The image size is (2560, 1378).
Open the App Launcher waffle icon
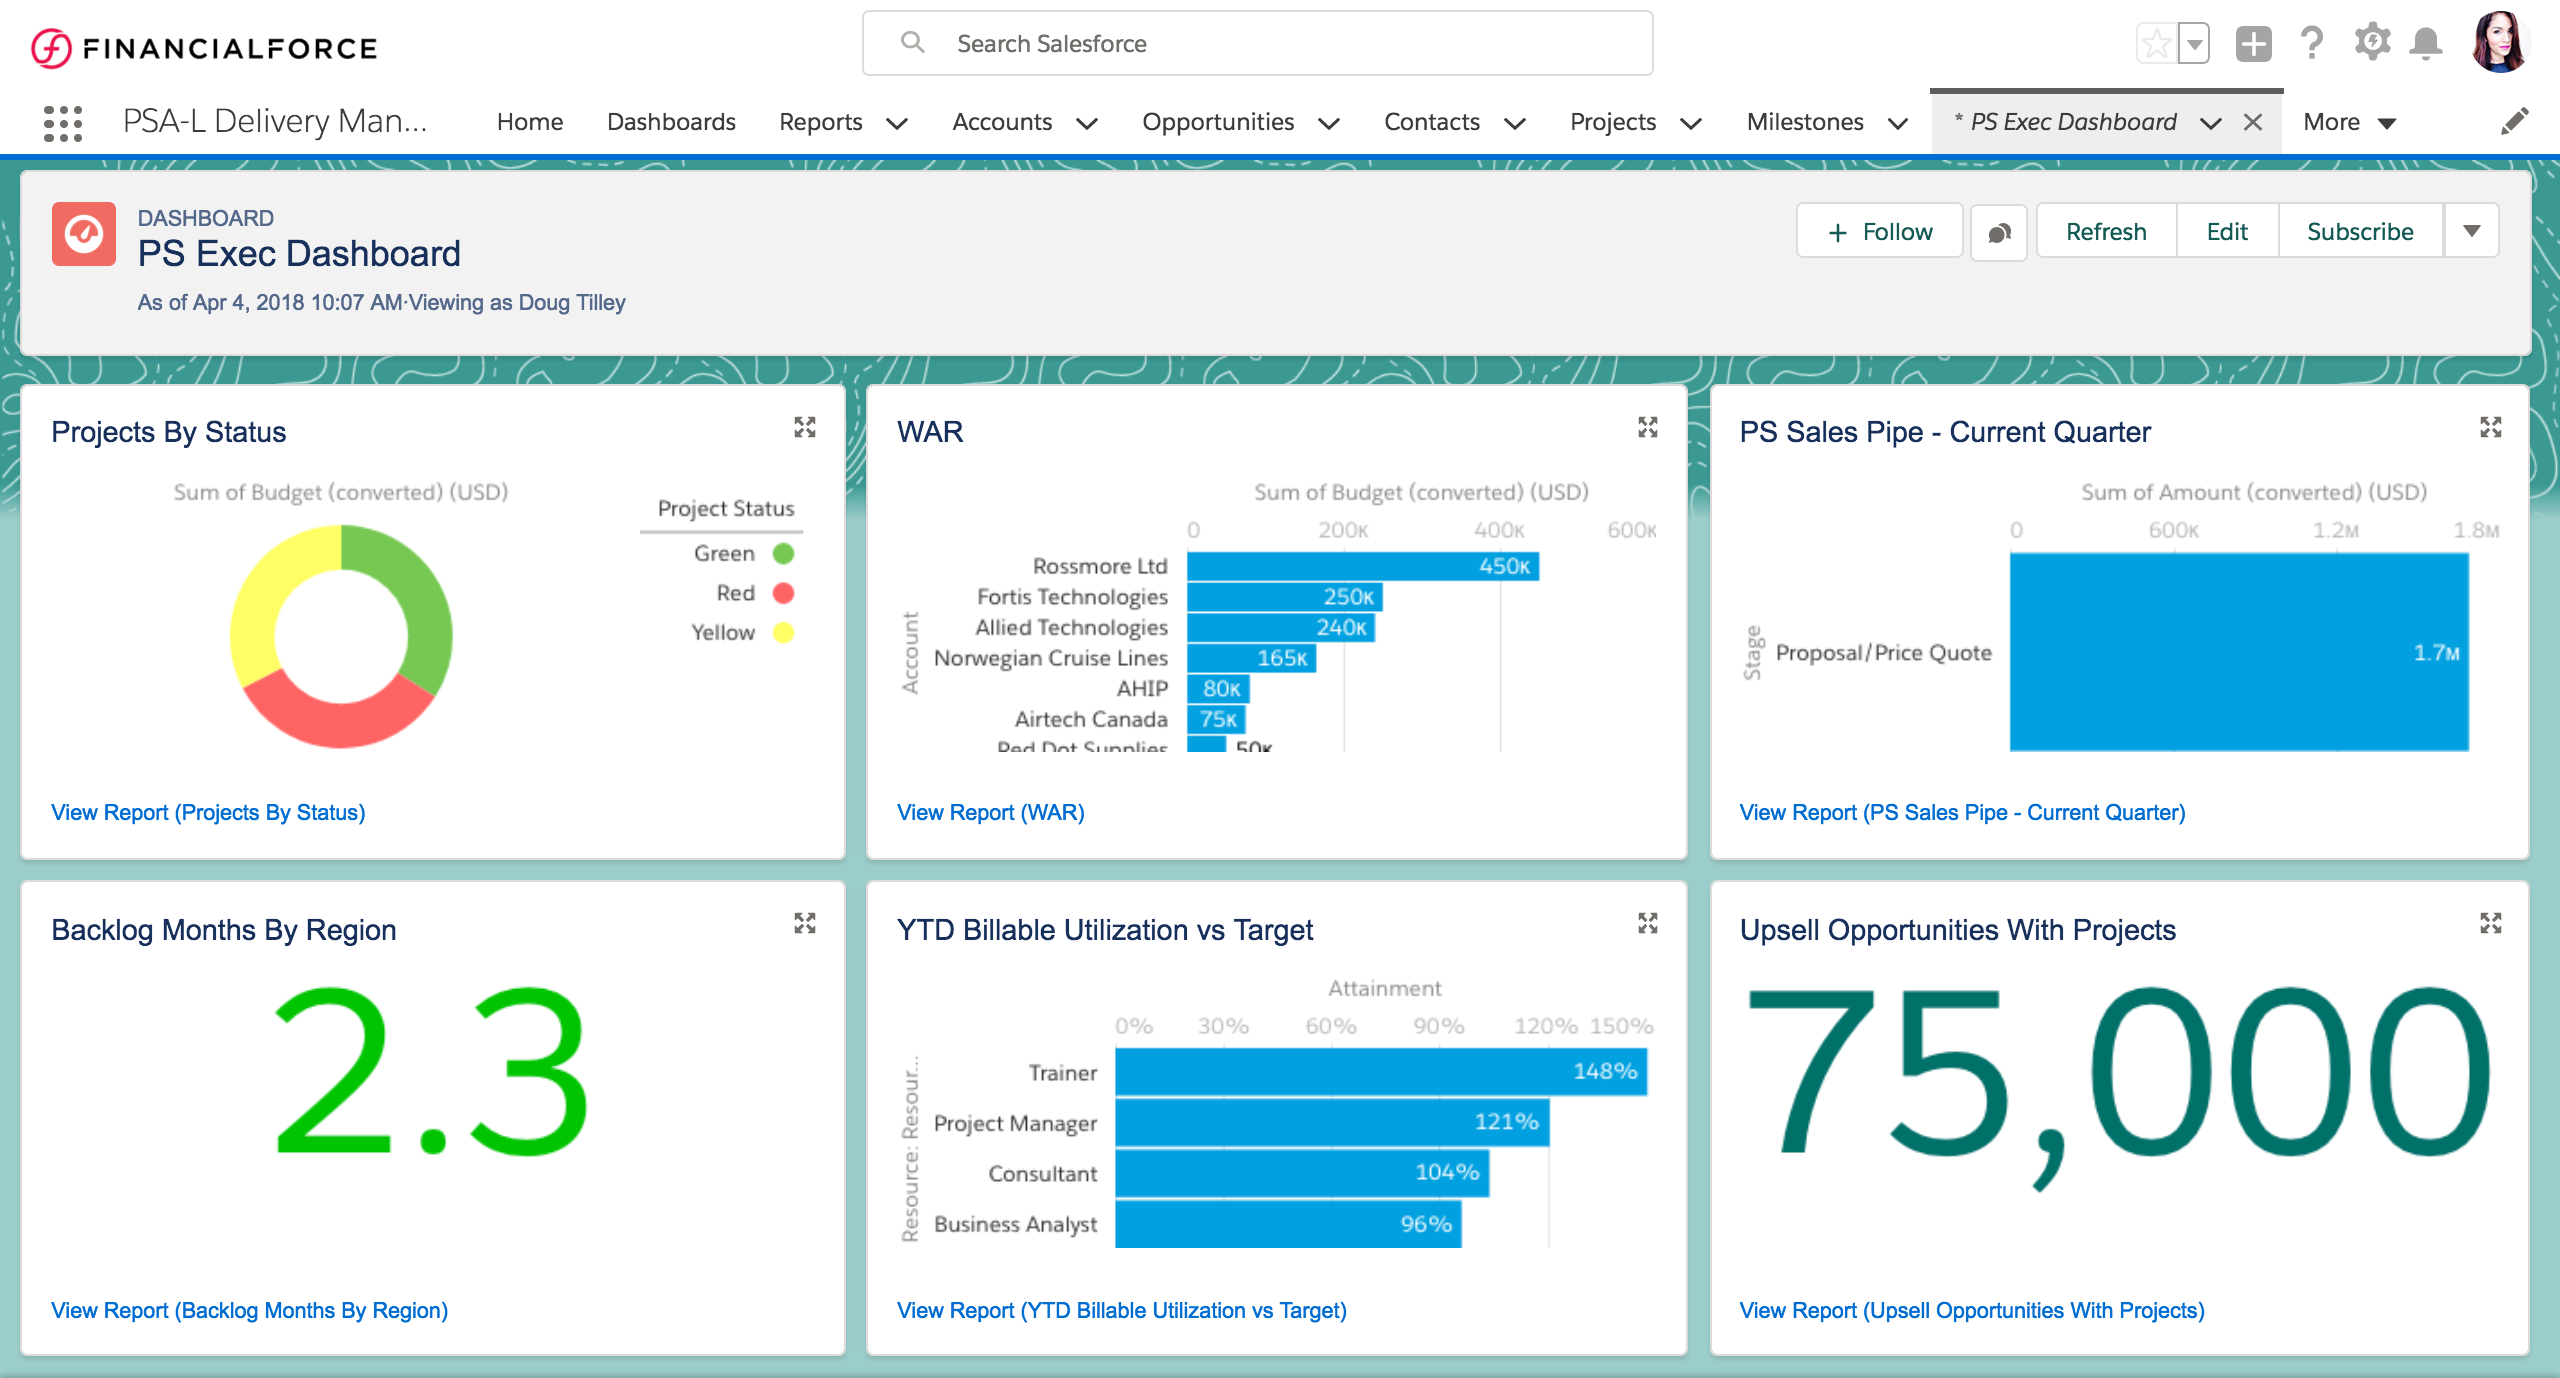pos(62,122)
